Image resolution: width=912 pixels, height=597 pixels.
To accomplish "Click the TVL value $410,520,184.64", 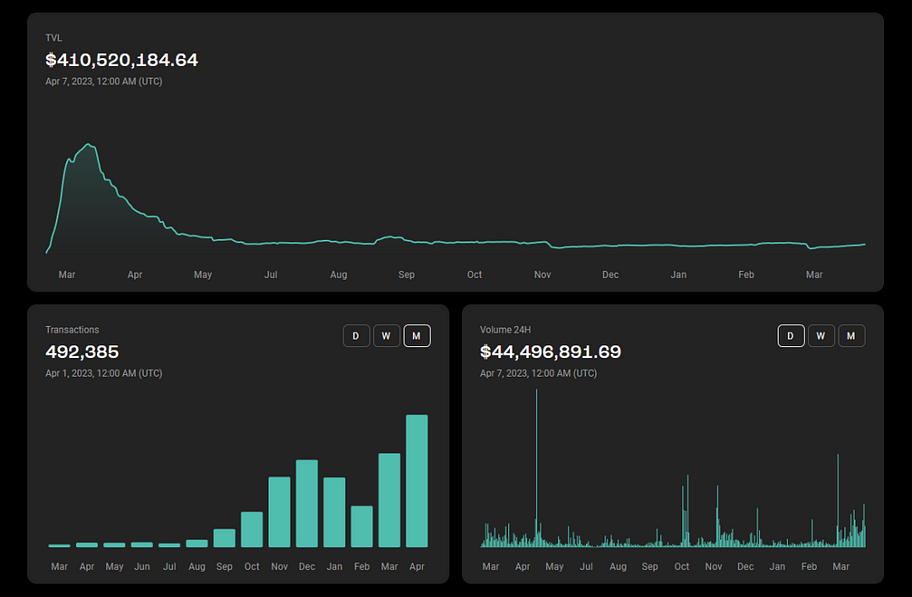I will coord(122,60).
